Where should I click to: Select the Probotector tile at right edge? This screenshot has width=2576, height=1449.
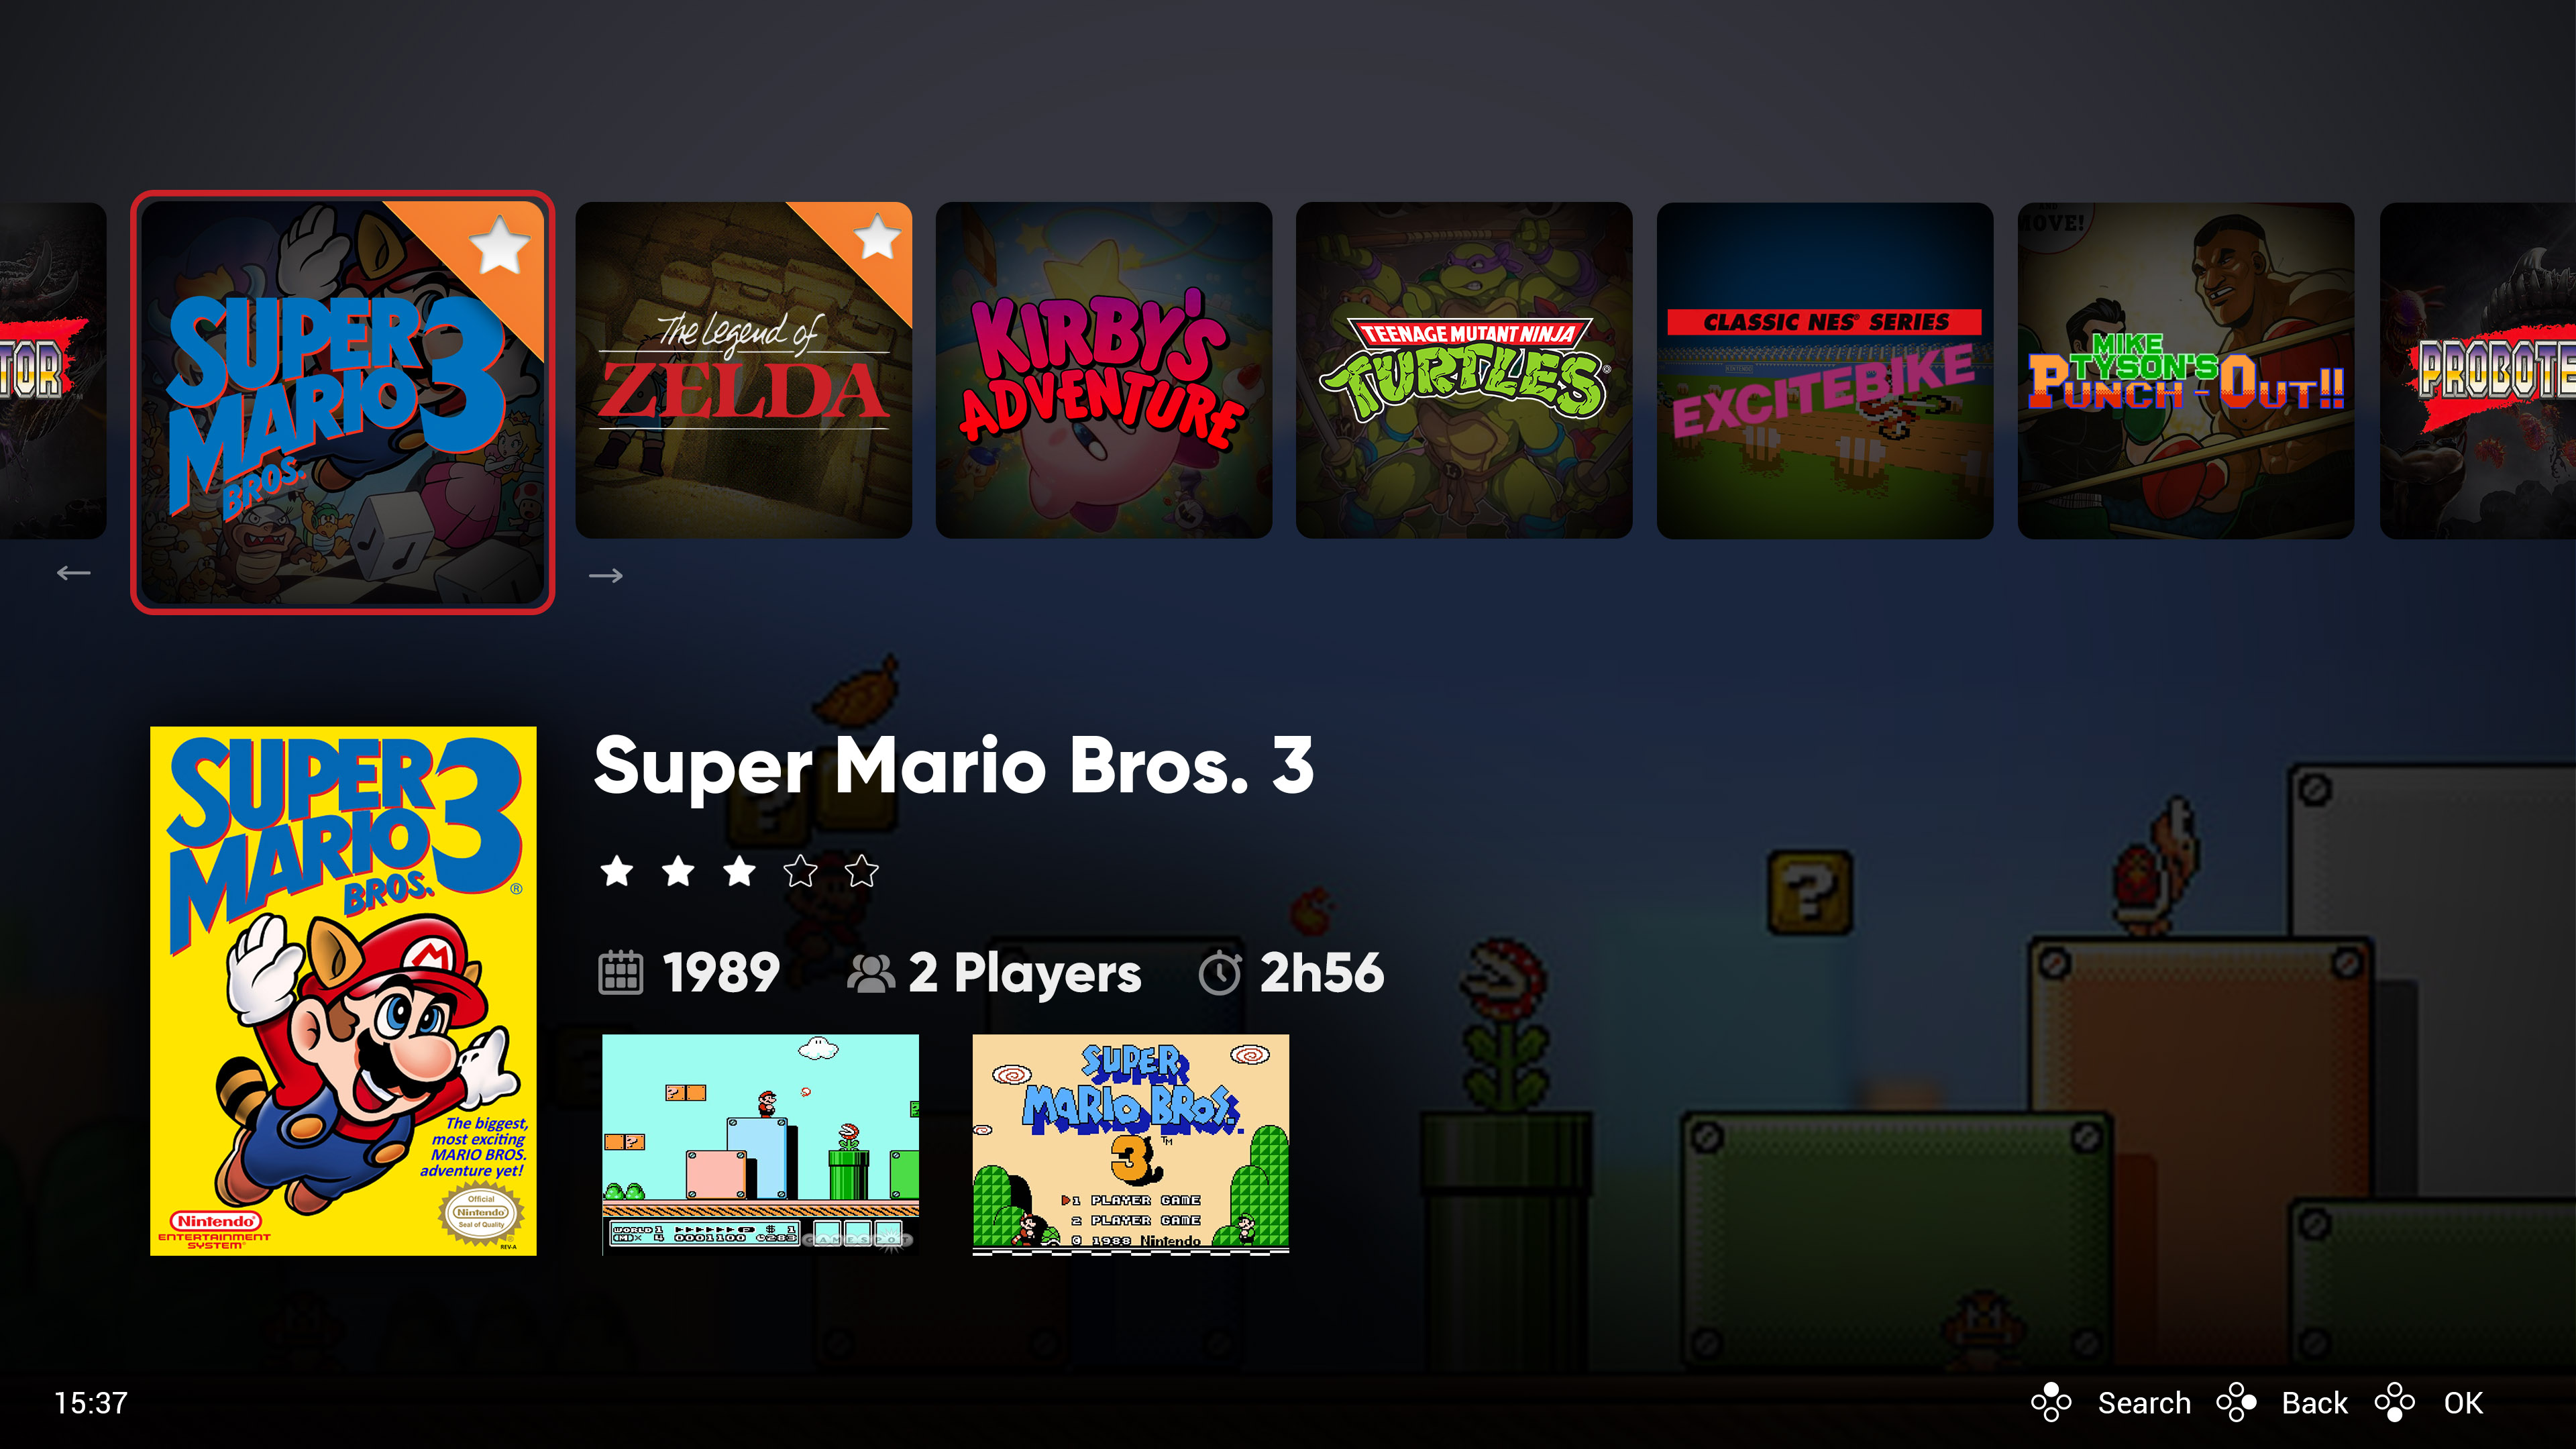tap(2478, 370)
